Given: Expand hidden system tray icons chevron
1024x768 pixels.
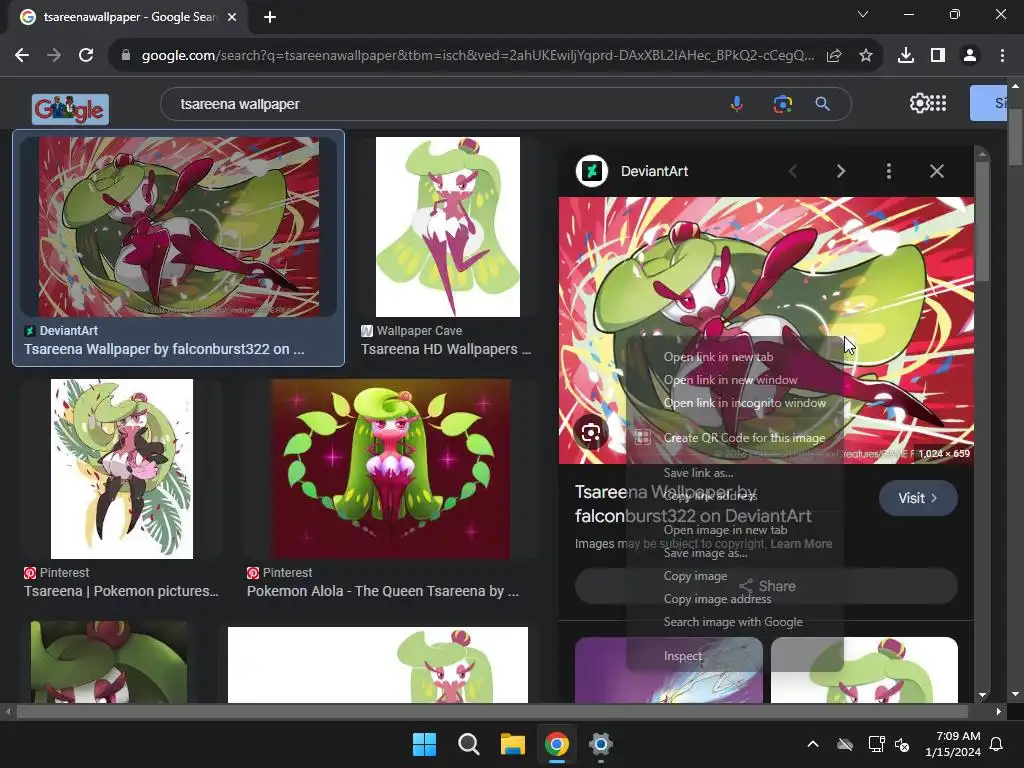Looking at the screenshot, I should click(812, 744).
